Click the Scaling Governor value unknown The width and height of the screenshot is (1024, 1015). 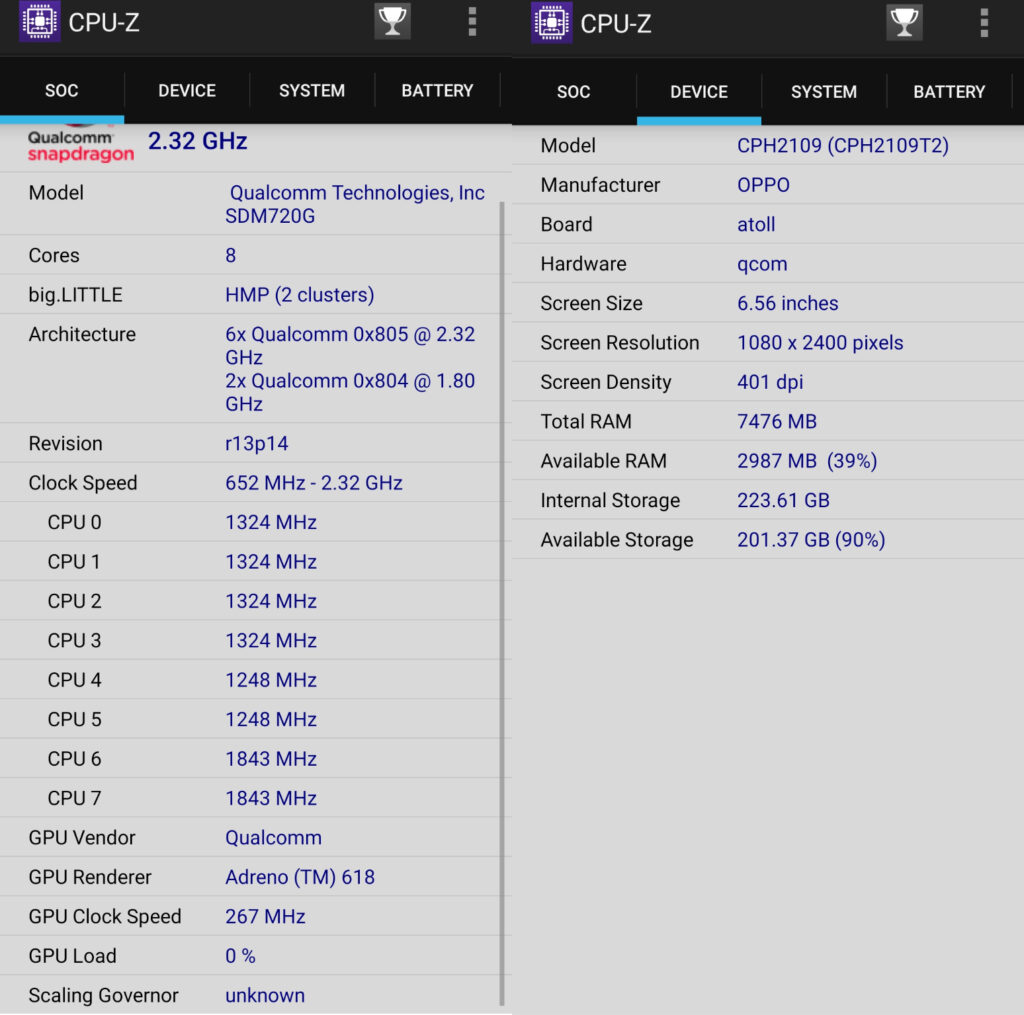pos(265,995)
